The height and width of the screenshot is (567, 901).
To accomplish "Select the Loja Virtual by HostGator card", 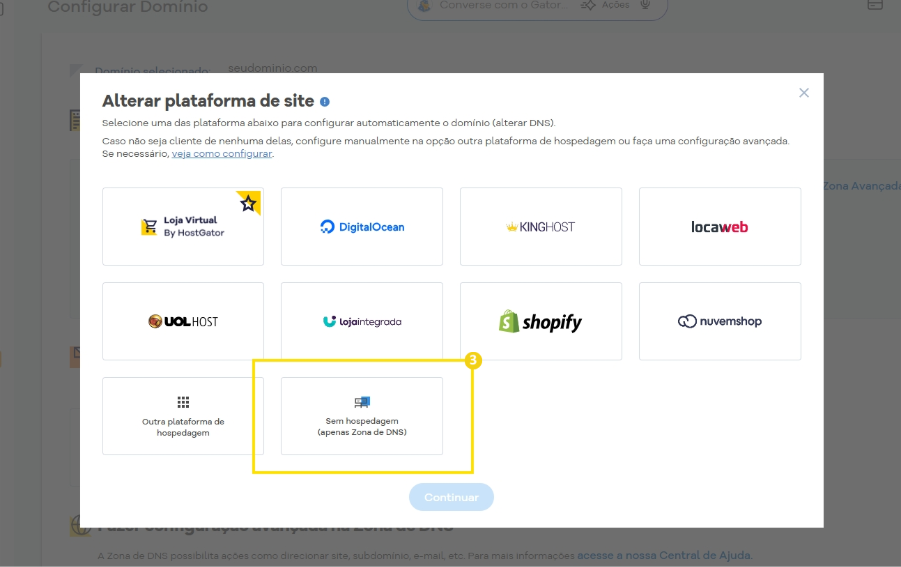I will (183, 227).
